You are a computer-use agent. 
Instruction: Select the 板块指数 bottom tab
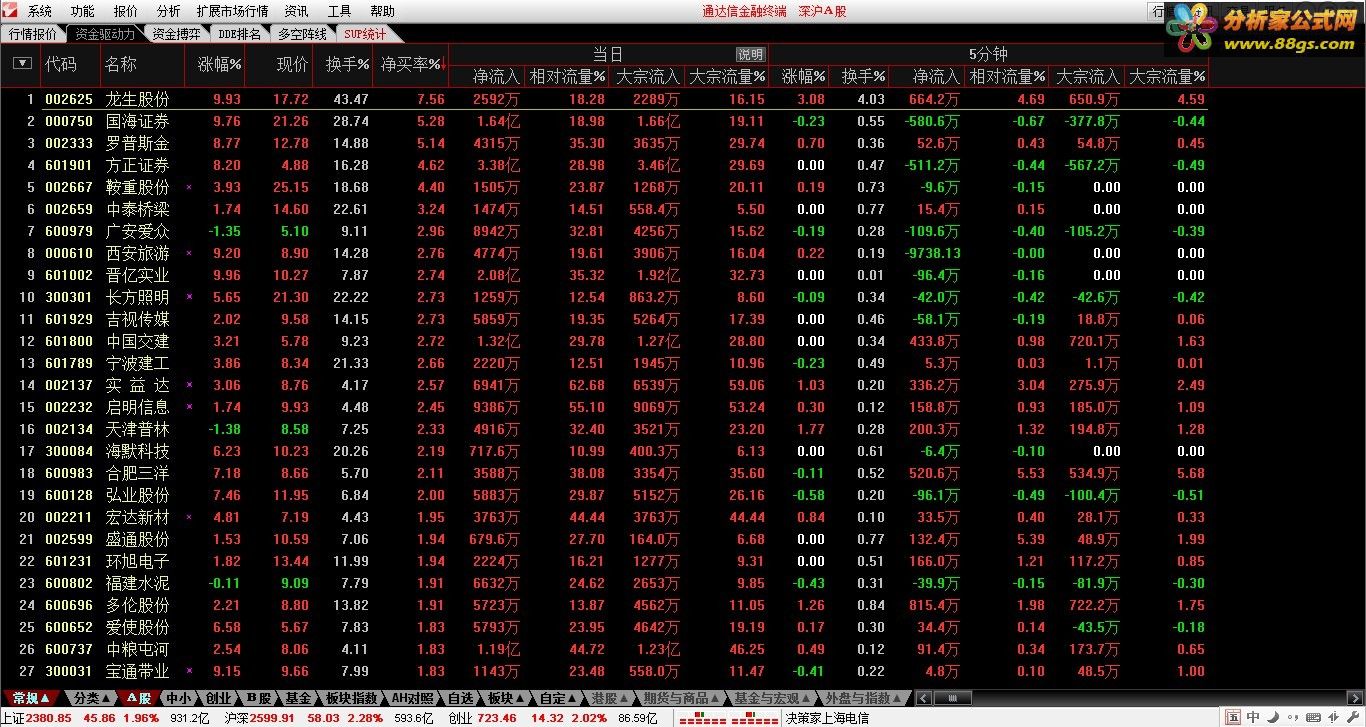[352, 698]
